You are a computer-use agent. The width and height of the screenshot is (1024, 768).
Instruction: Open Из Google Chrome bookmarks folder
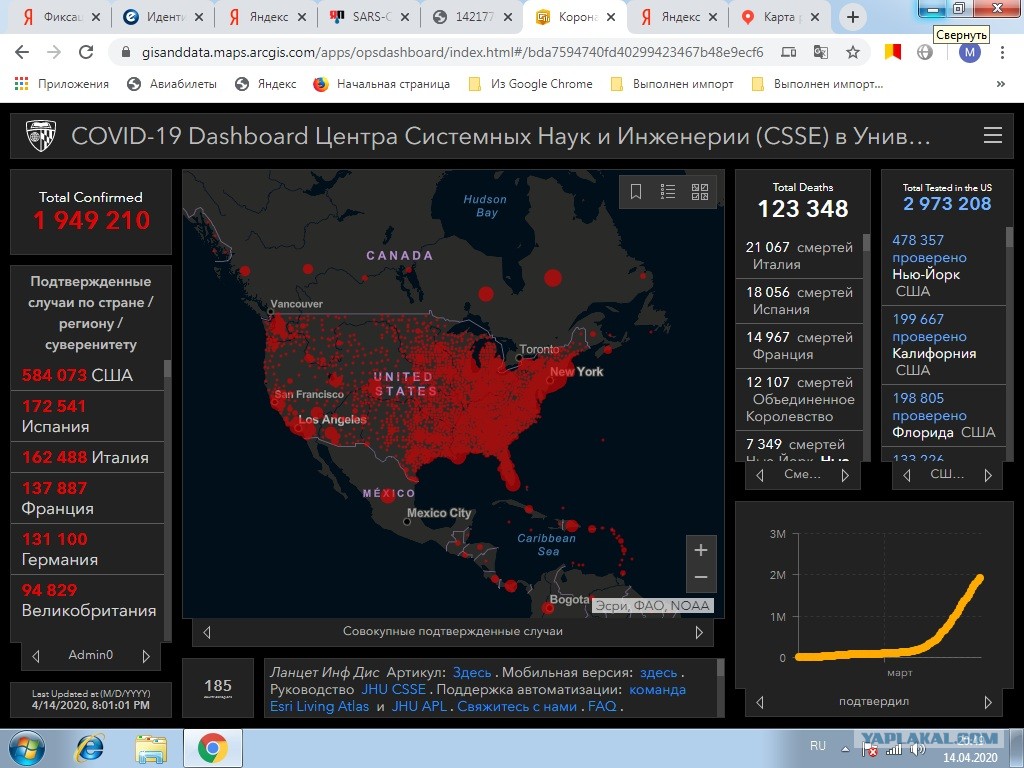530,84
